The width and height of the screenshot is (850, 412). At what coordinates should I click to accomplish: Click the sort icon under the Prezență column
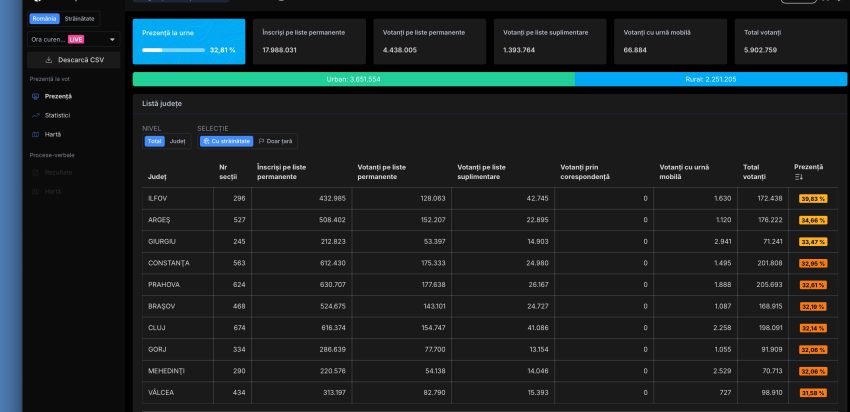click(x=799, y=177)
